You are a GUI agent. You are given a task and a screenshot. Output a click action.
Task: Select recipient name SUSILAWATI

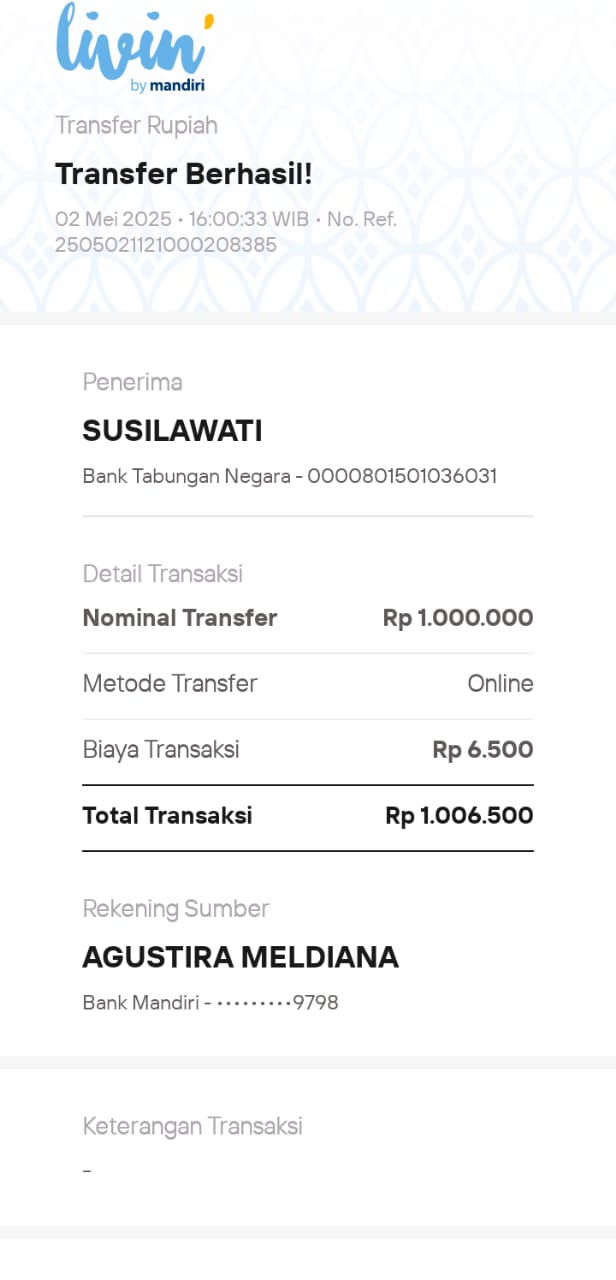(172, 431)
